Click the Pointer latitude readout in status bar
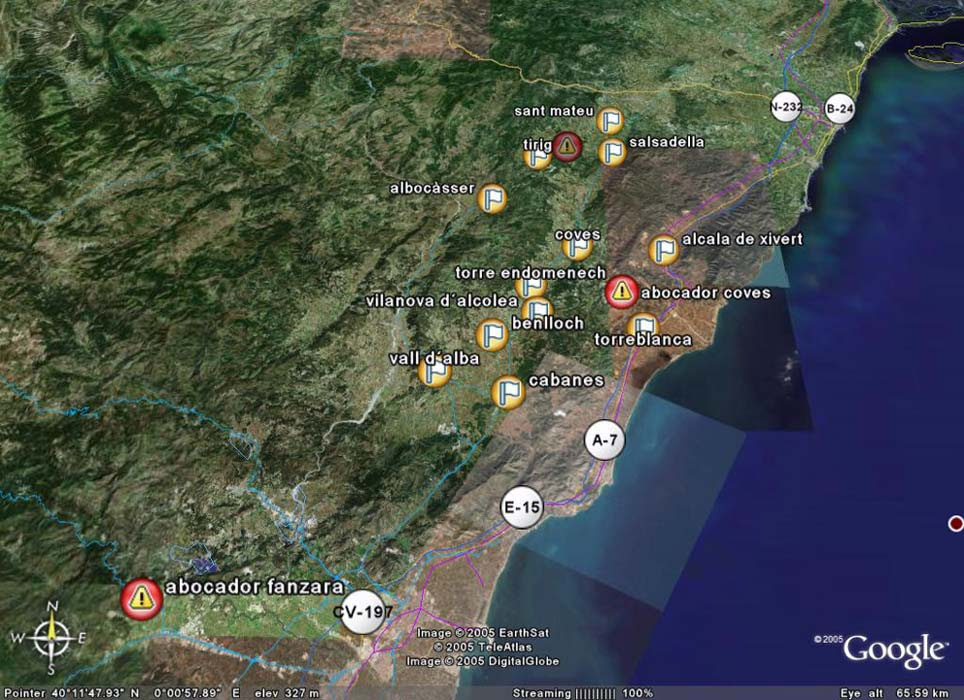 point(71,693)
